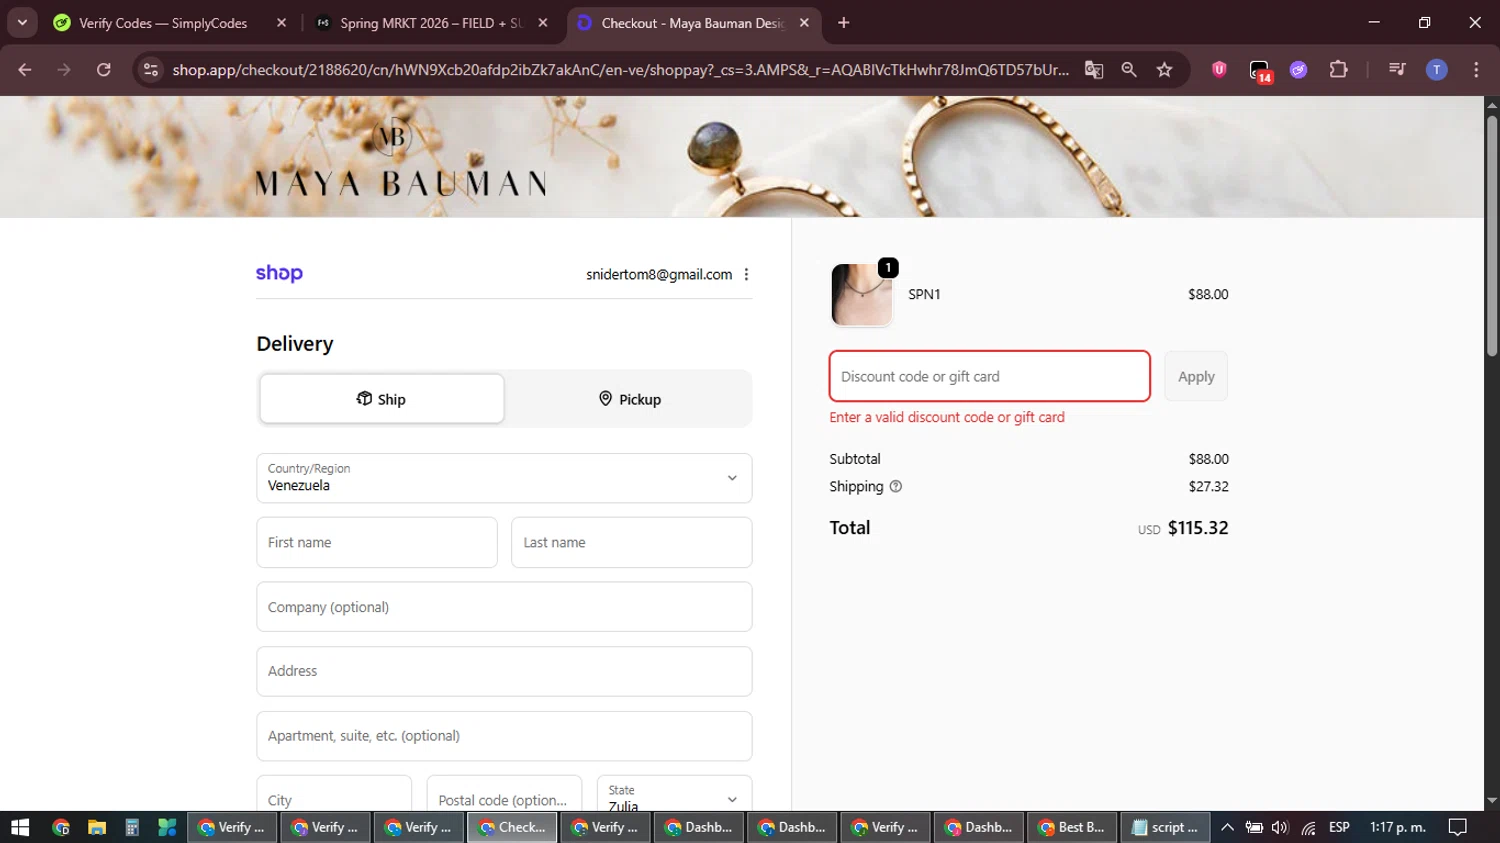Open the Chrome three-dot menu
Screen dimensions: 1500x843
click(1476, 69)
